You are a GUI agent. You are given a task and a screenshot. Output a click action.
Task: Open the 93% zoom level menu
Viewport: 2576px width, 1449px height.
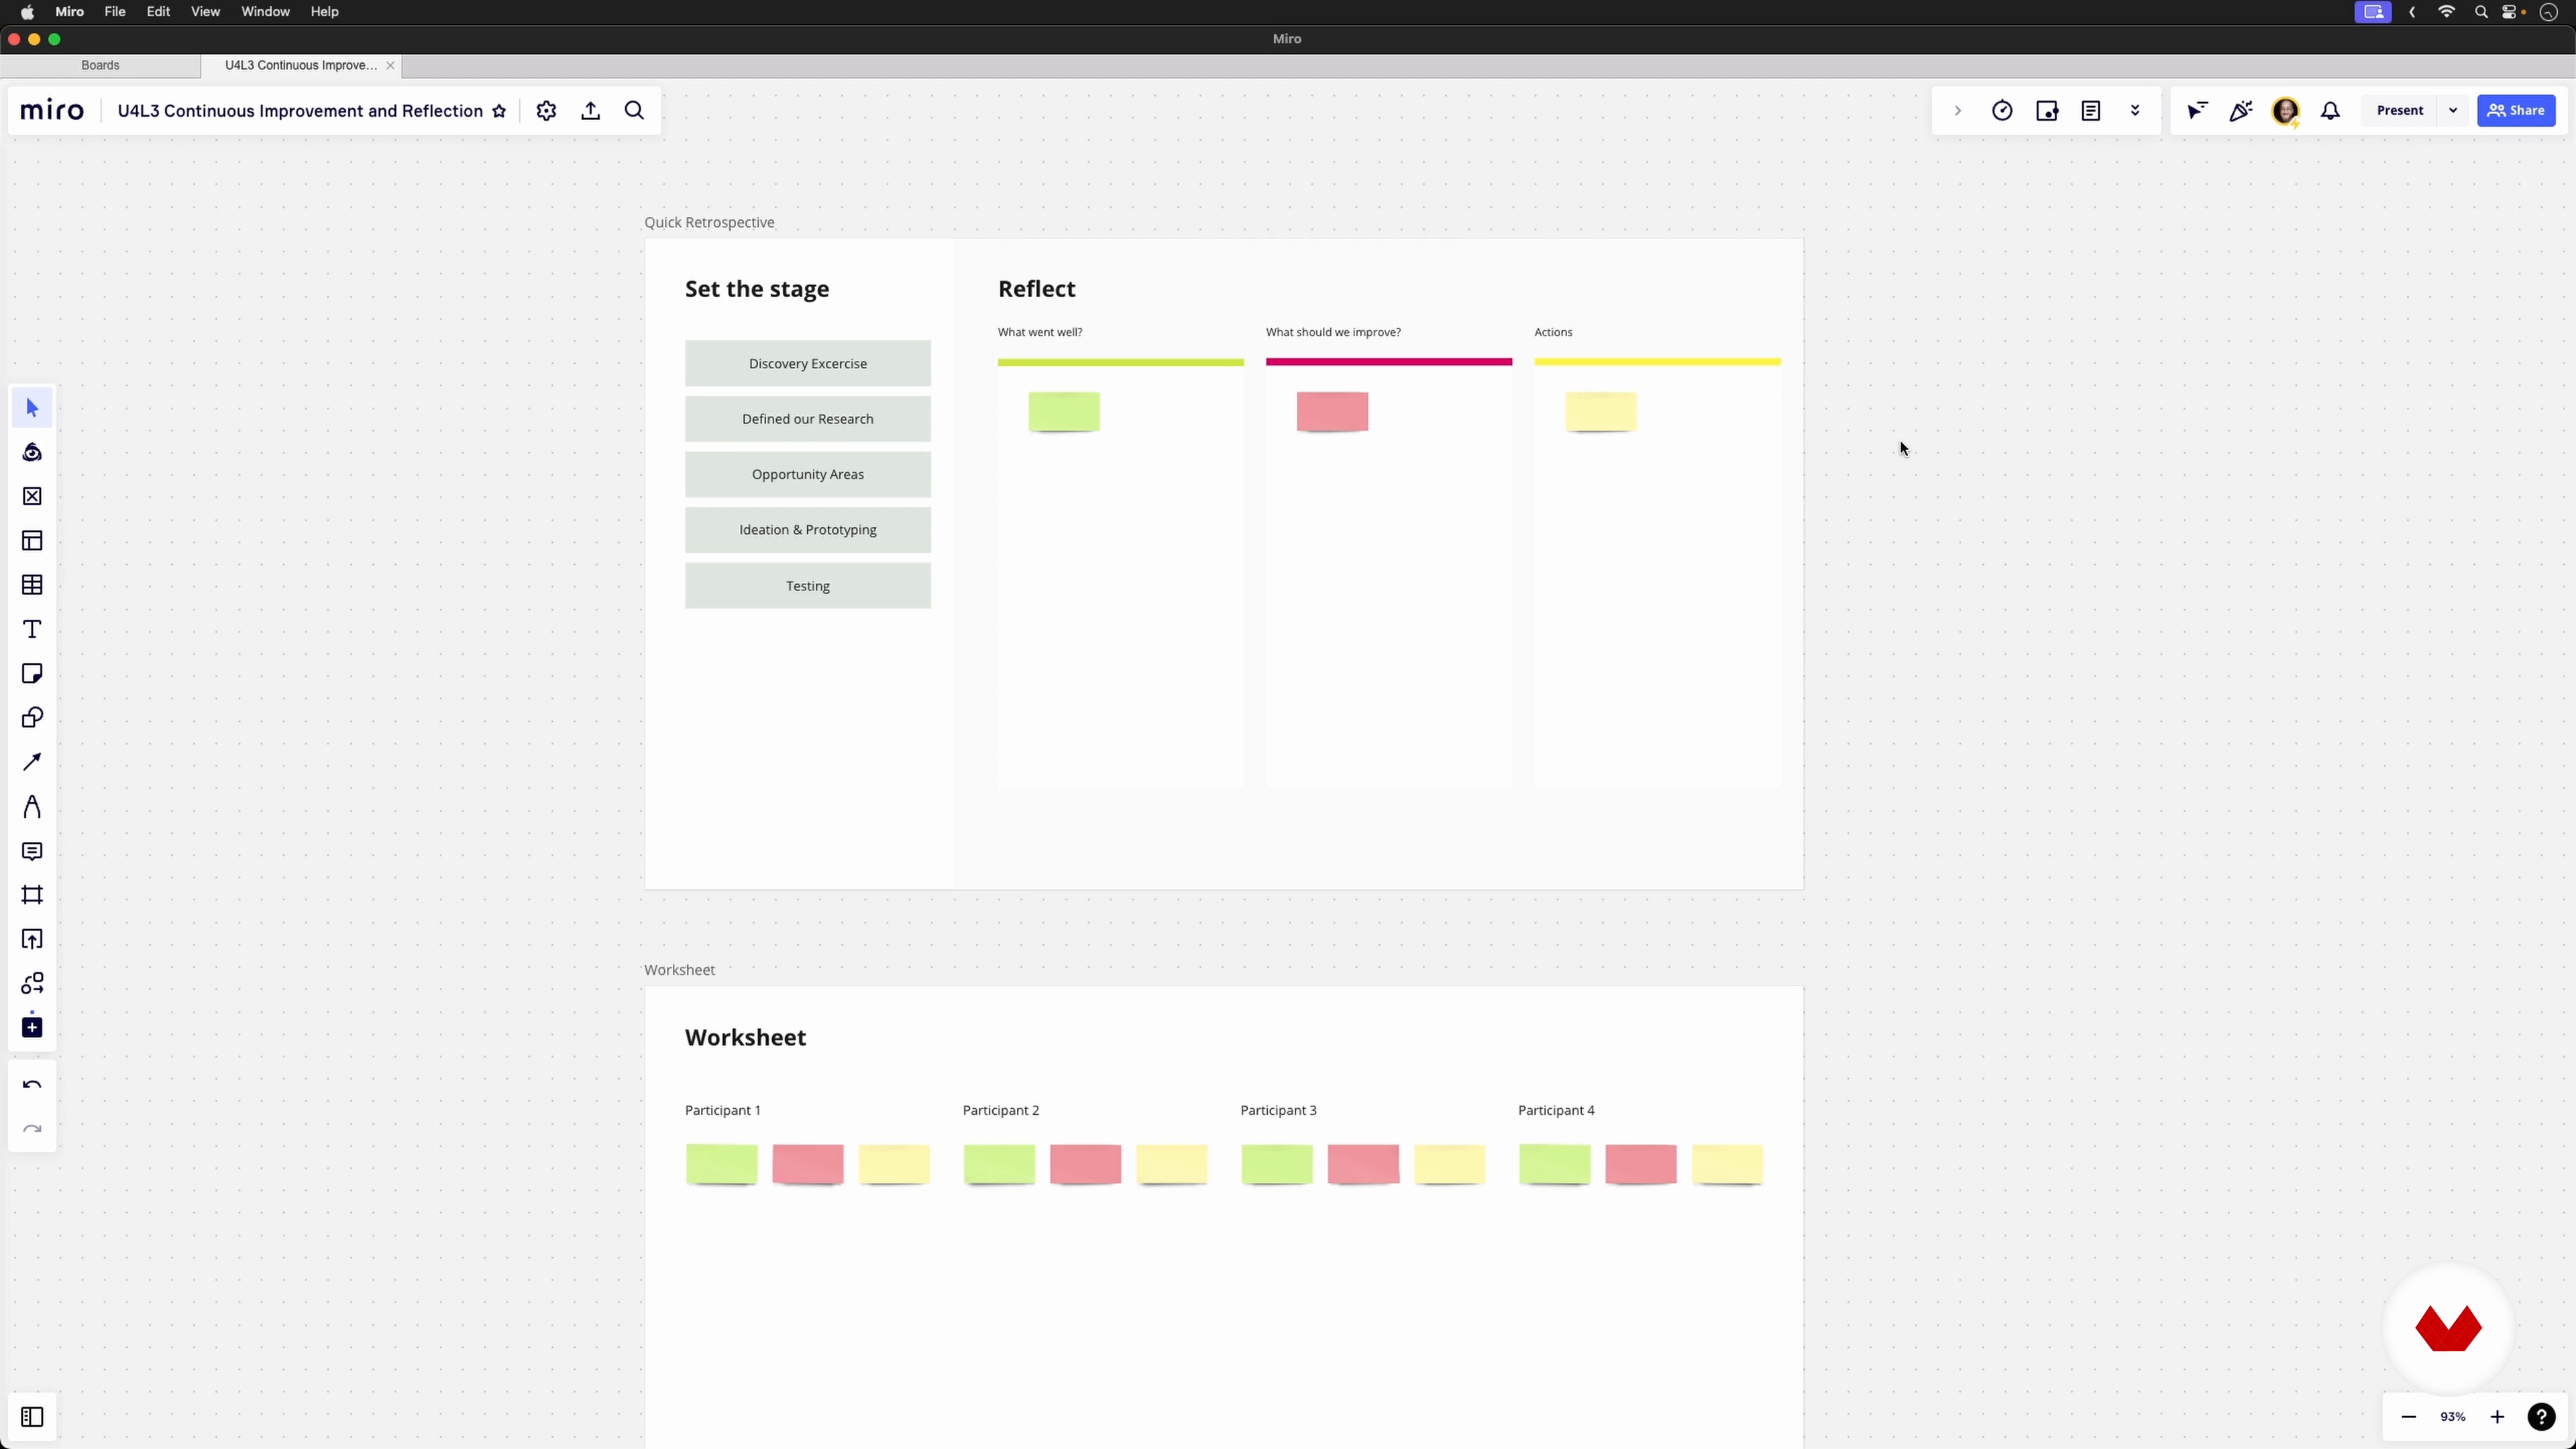click(x=2453, y=1417)
